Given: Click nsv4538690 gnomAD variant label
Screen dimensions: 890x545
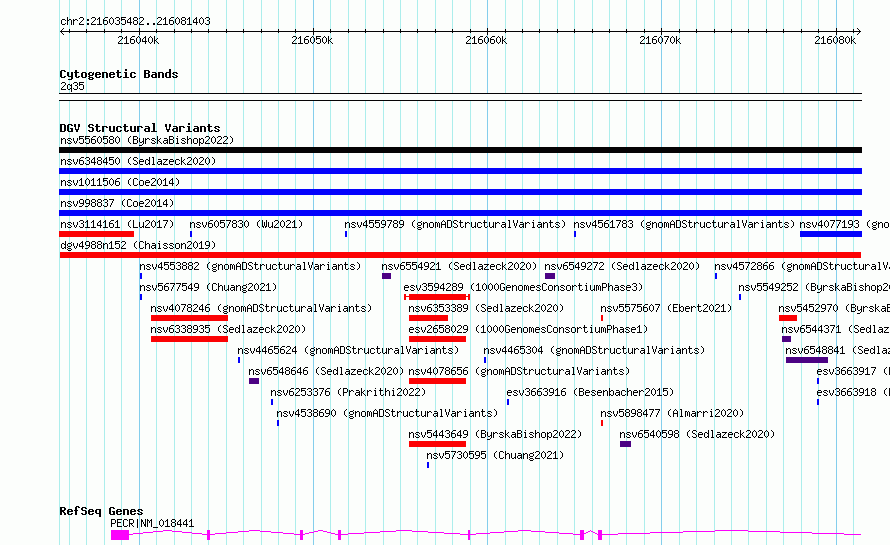Looking at the screenshot, I should point(387,413).
